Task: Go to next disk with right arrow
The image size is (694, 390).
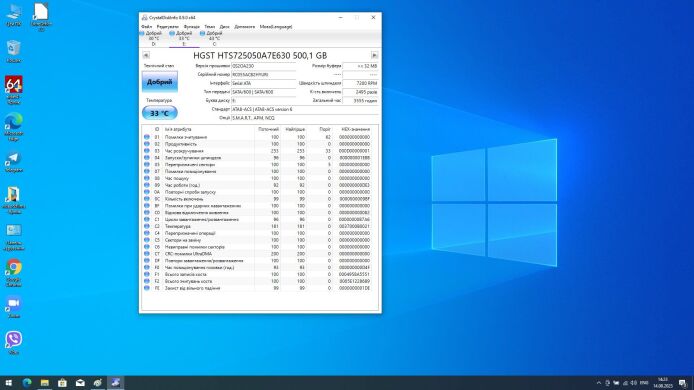Action: pos(374,55)
